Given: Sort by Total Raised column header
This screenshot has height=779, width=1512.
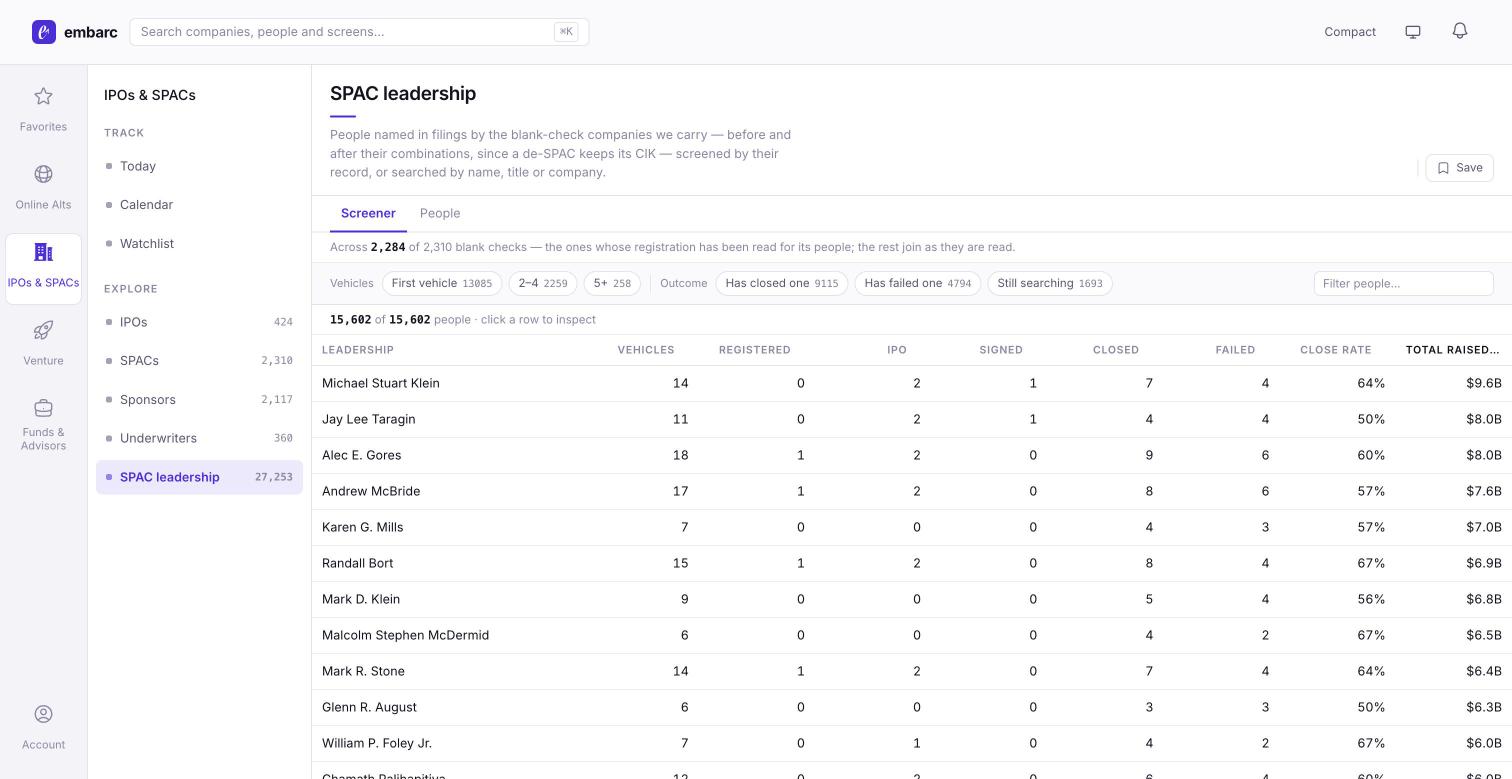Looking at the screenshot, I should click(x=1452, y=350).
